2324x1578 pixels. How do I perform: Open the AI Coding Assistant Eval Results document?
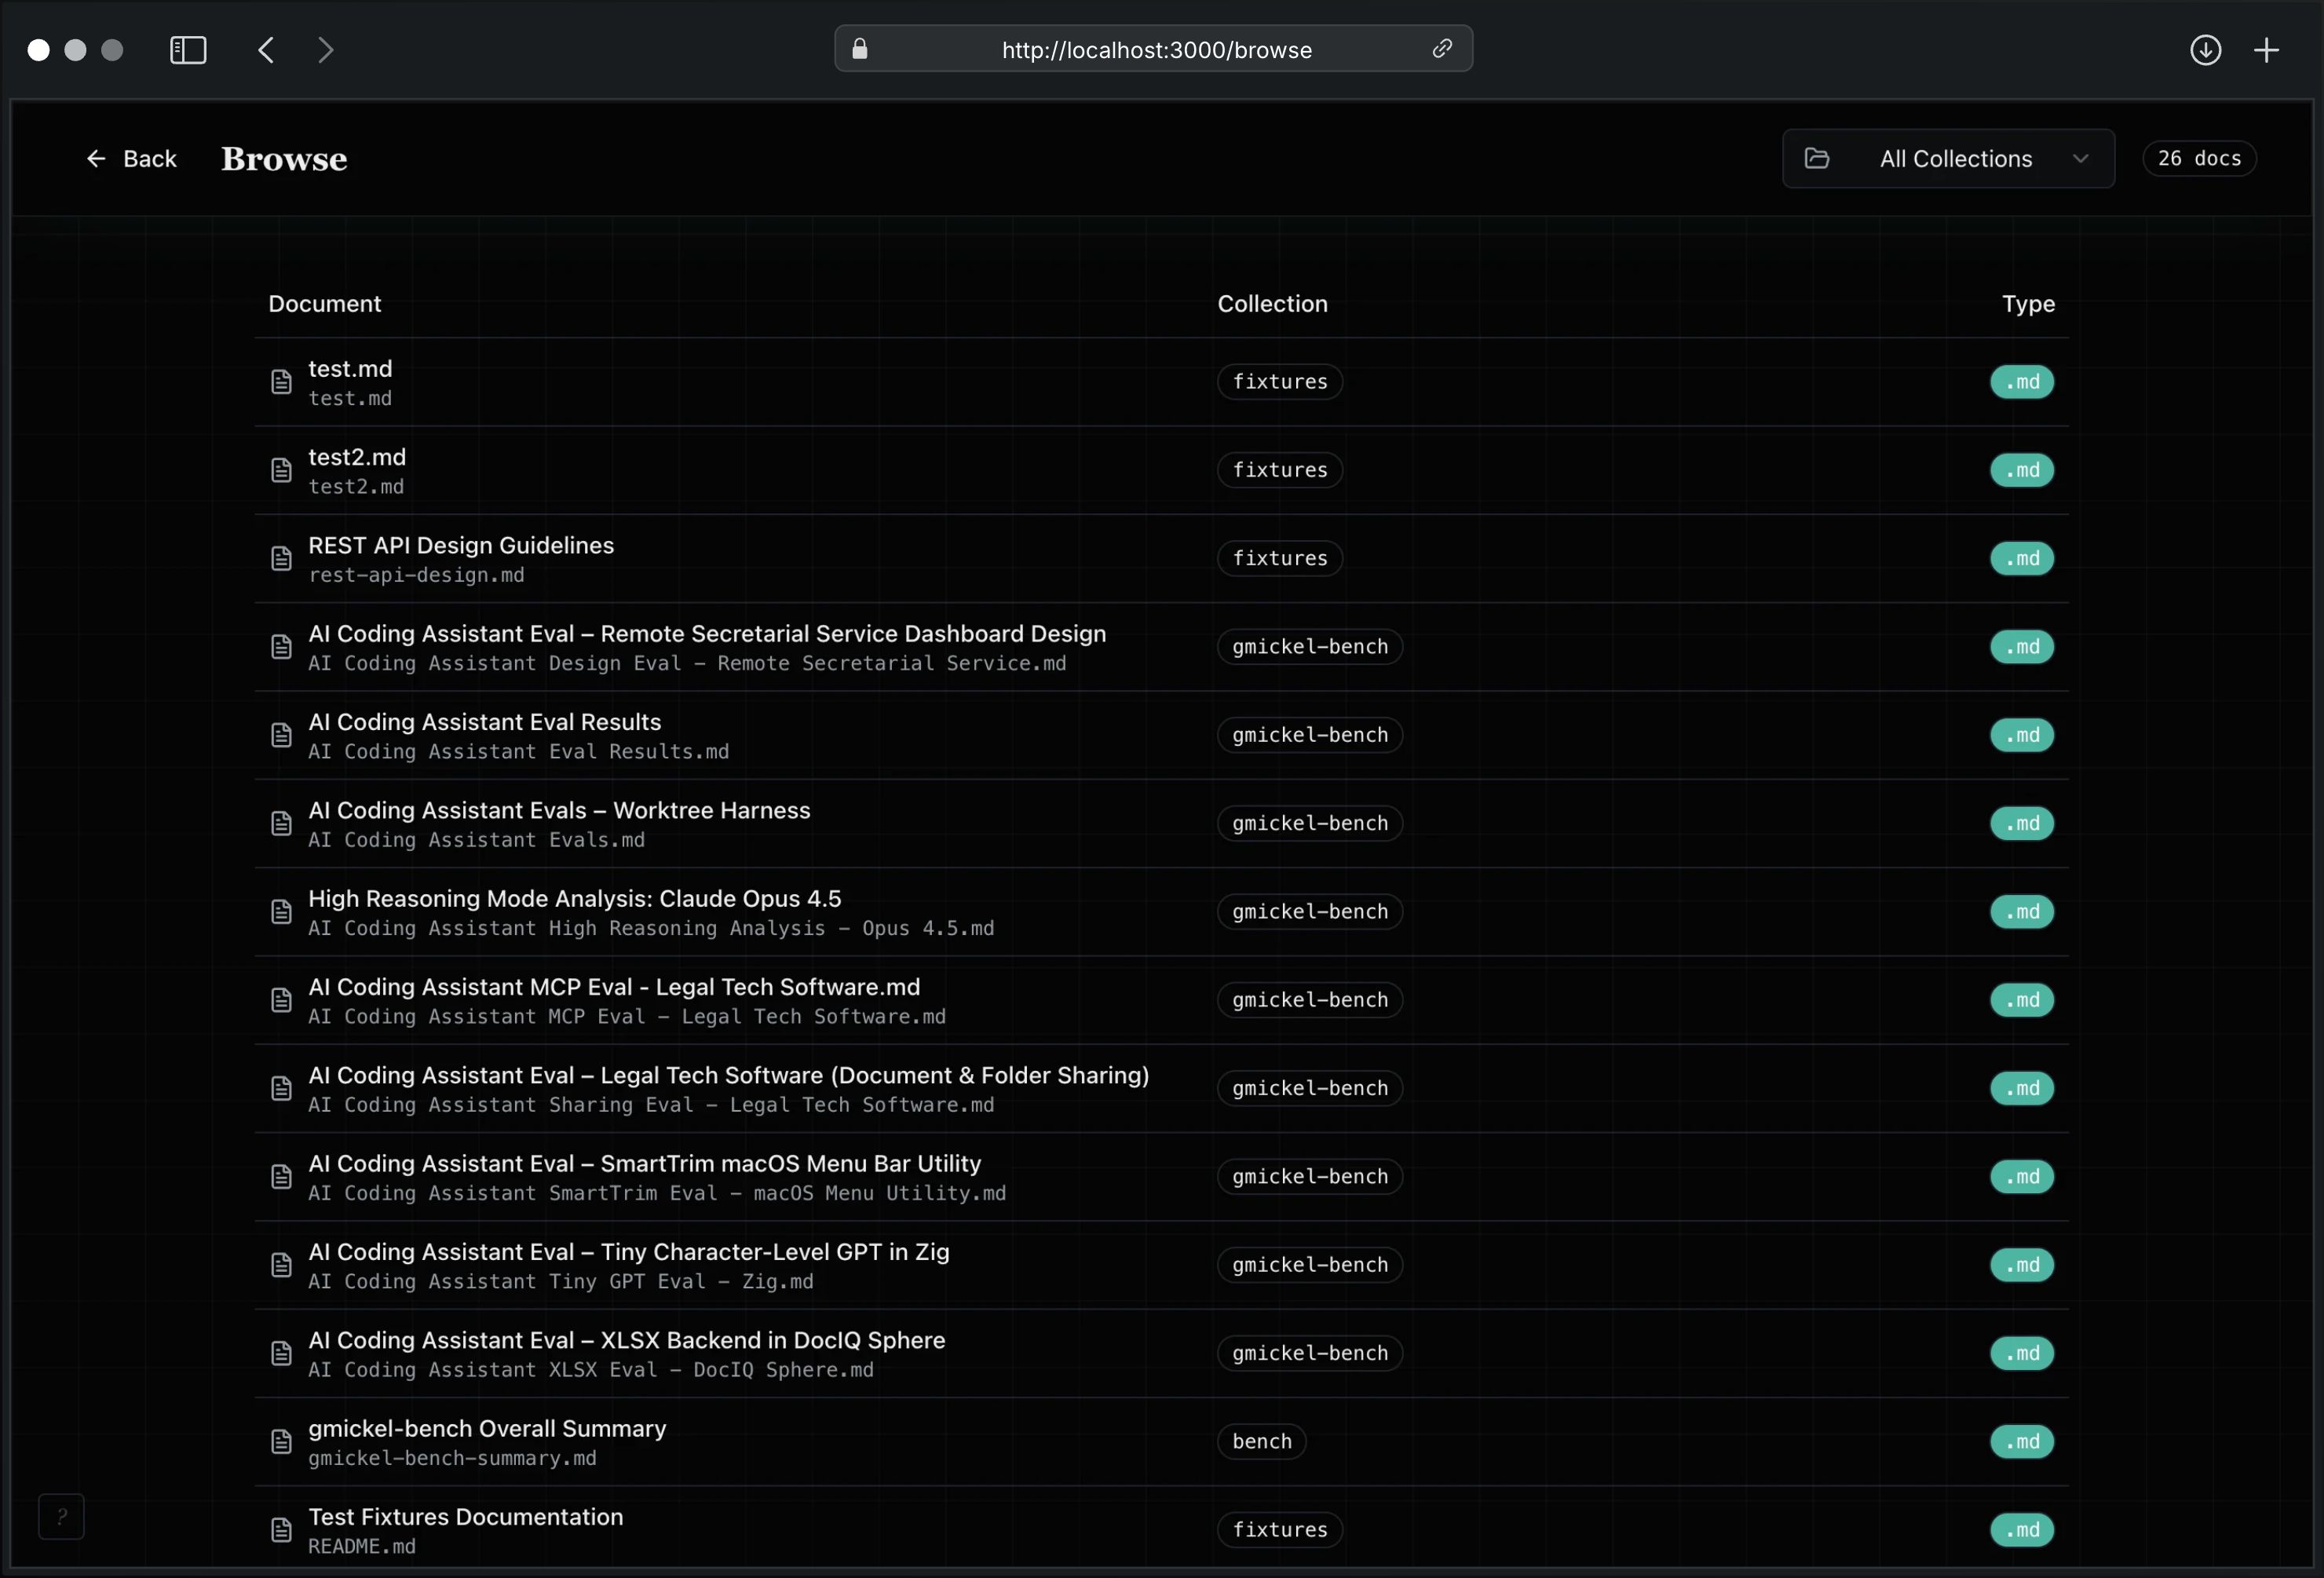pos(484,722)
